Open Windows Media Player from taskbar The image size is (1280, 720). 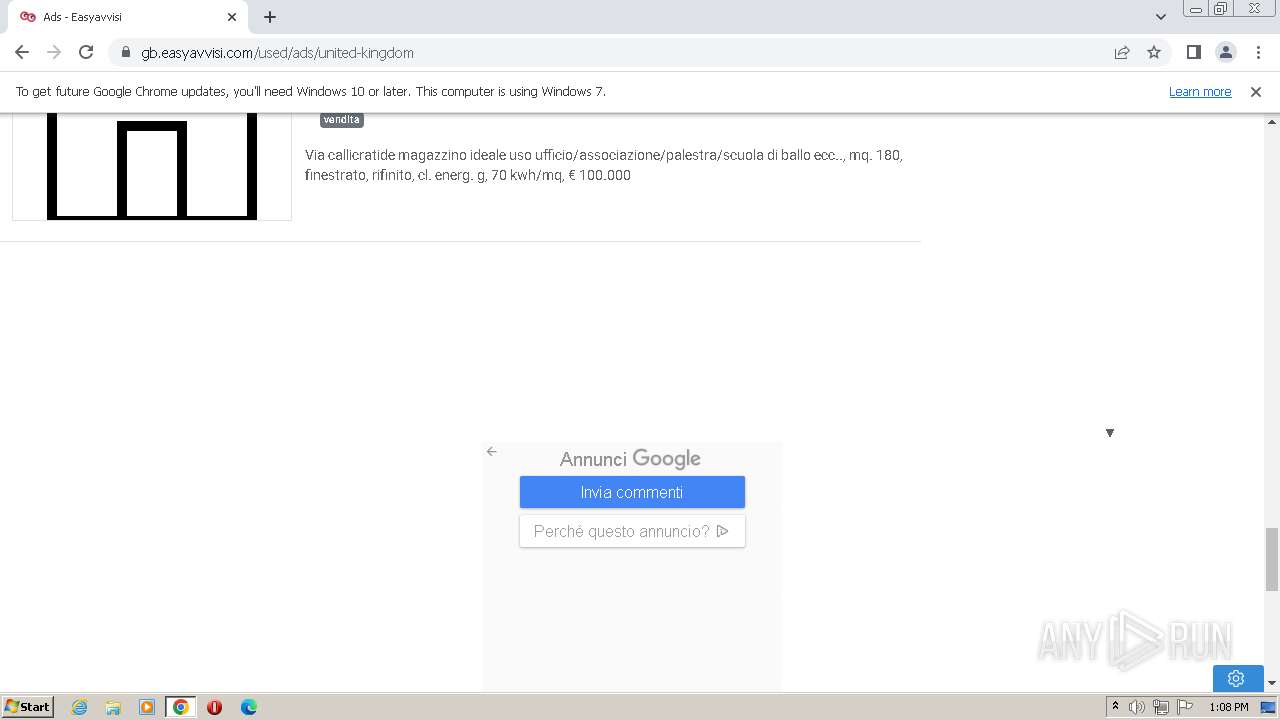click(x=147, y=707)
